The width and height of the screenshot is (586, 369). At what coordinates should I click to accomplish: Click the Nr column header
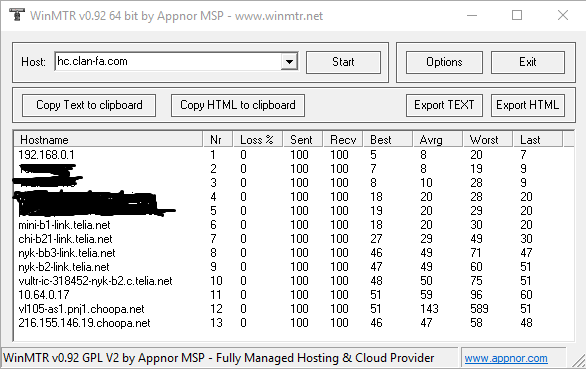point(218,139)
